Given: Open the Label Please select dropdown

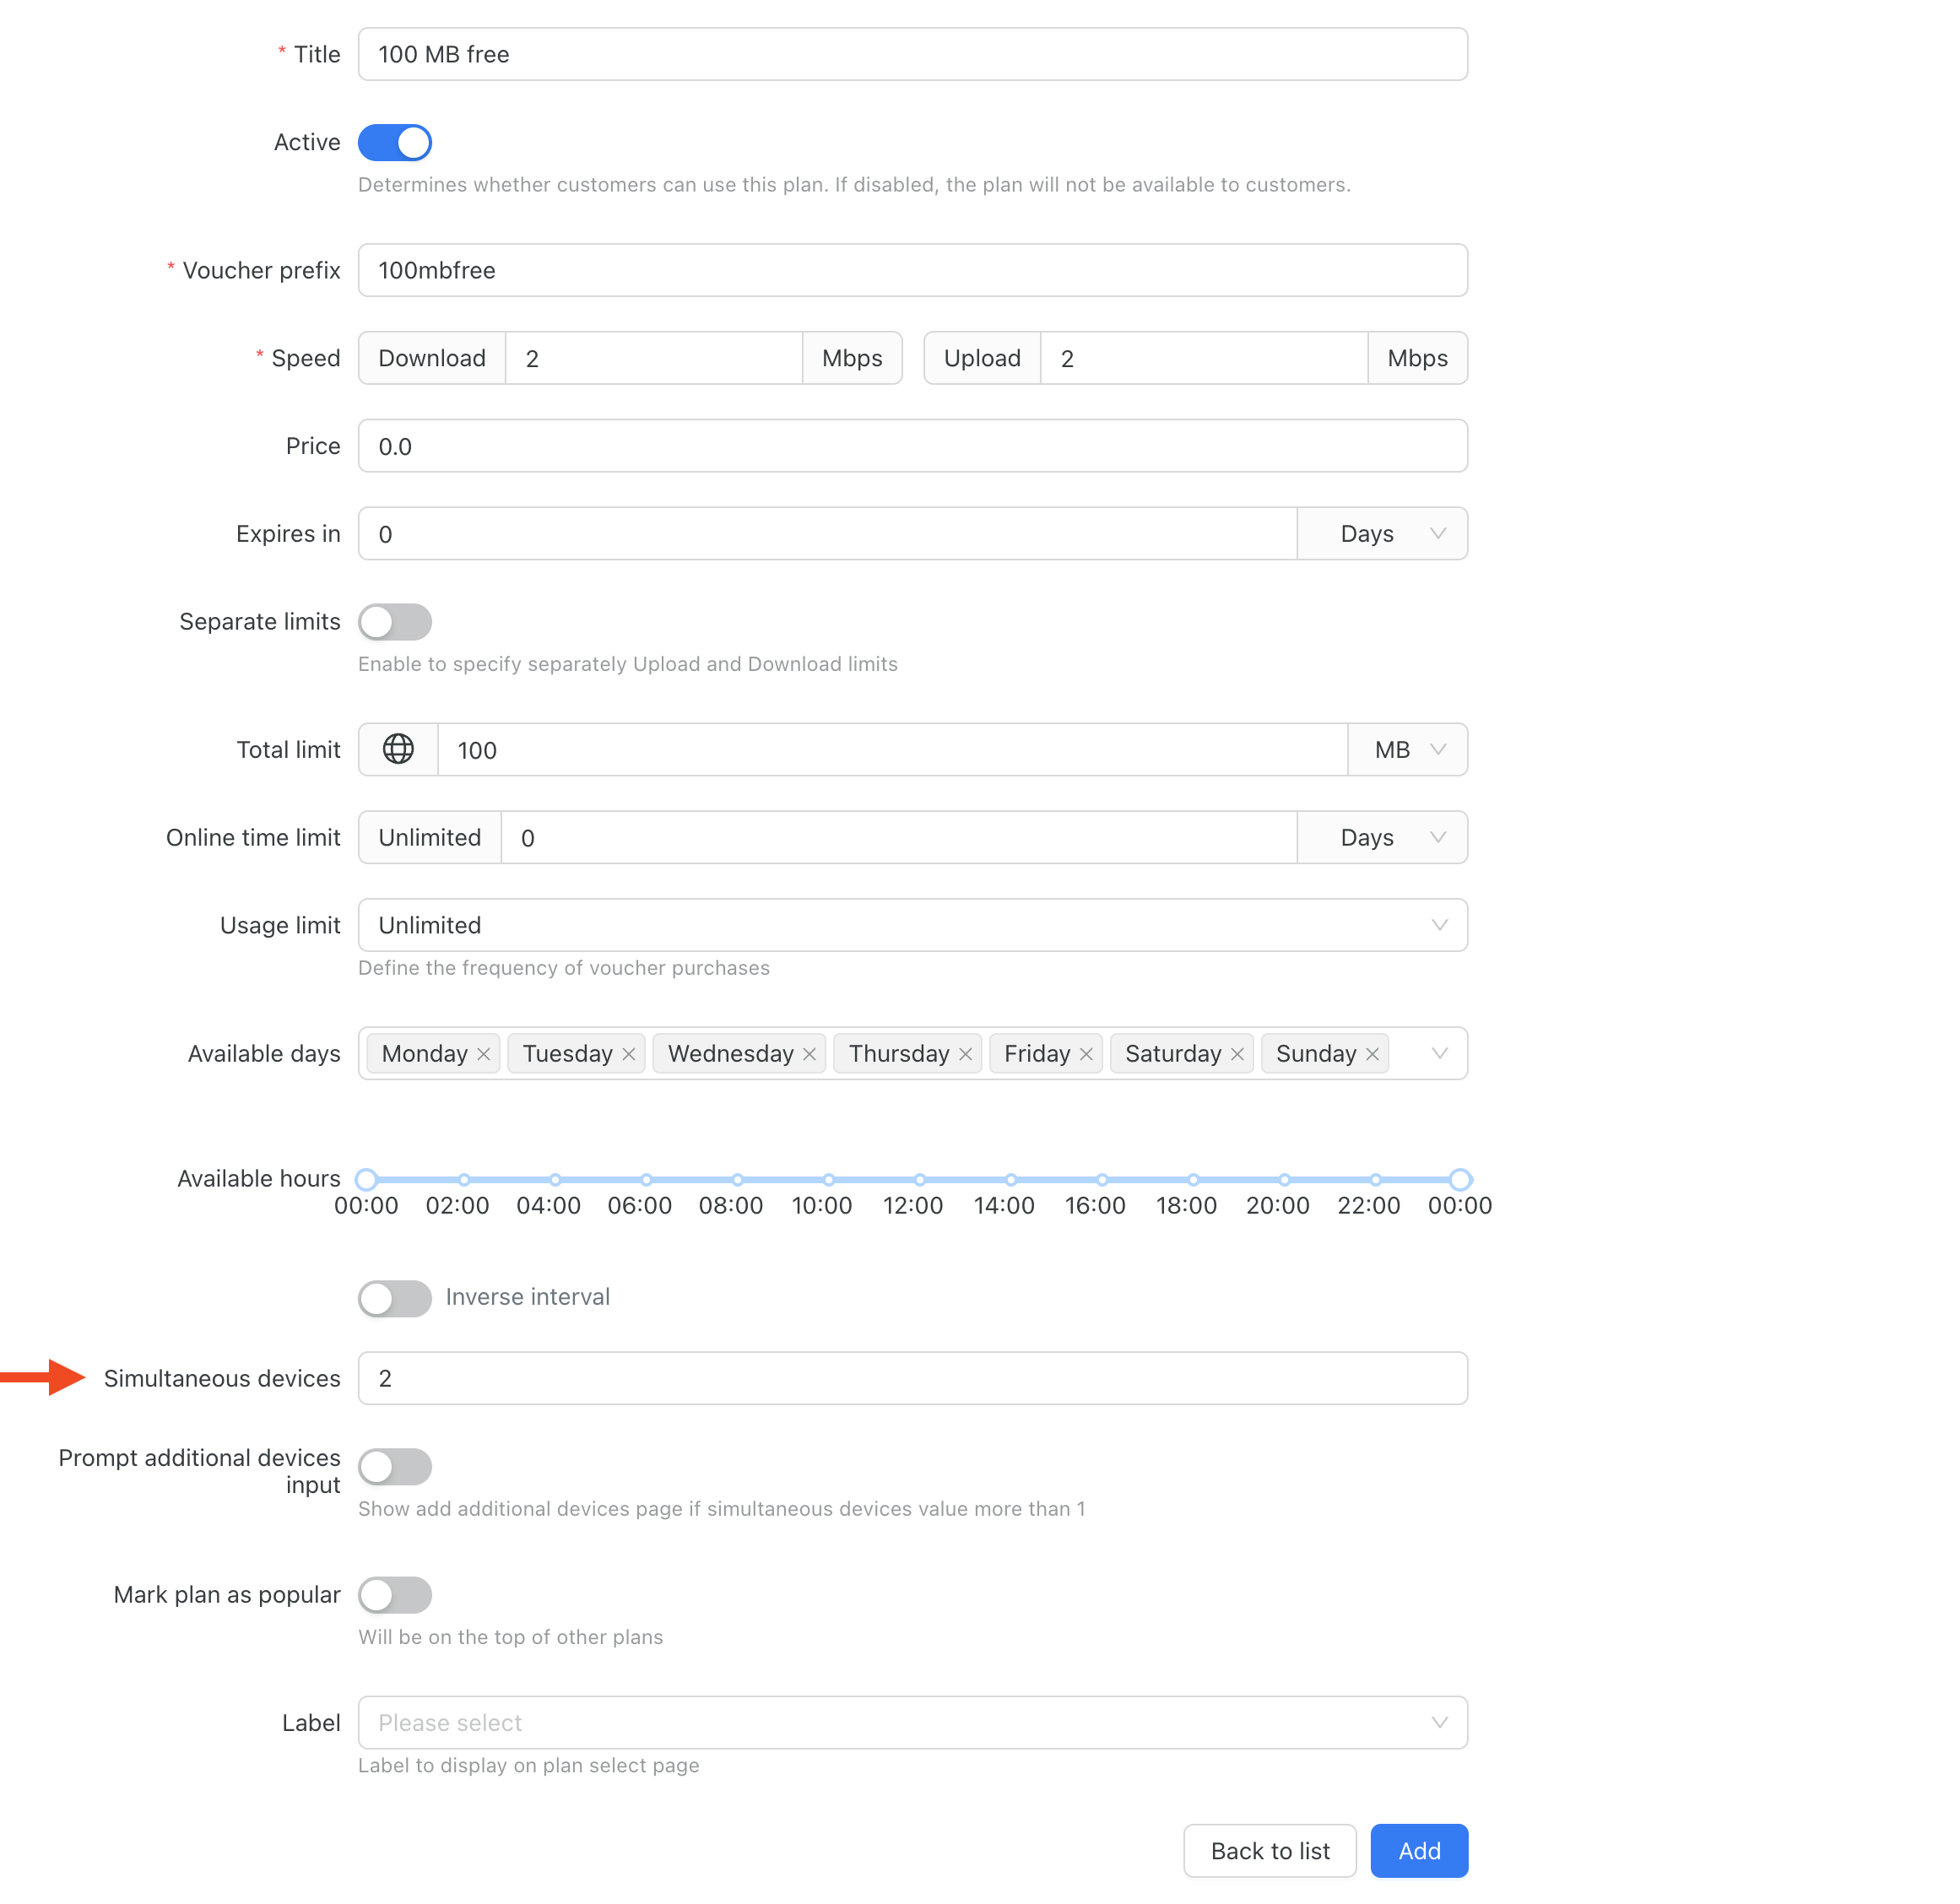Looking at the screenshot, I should coord(913,1723).
